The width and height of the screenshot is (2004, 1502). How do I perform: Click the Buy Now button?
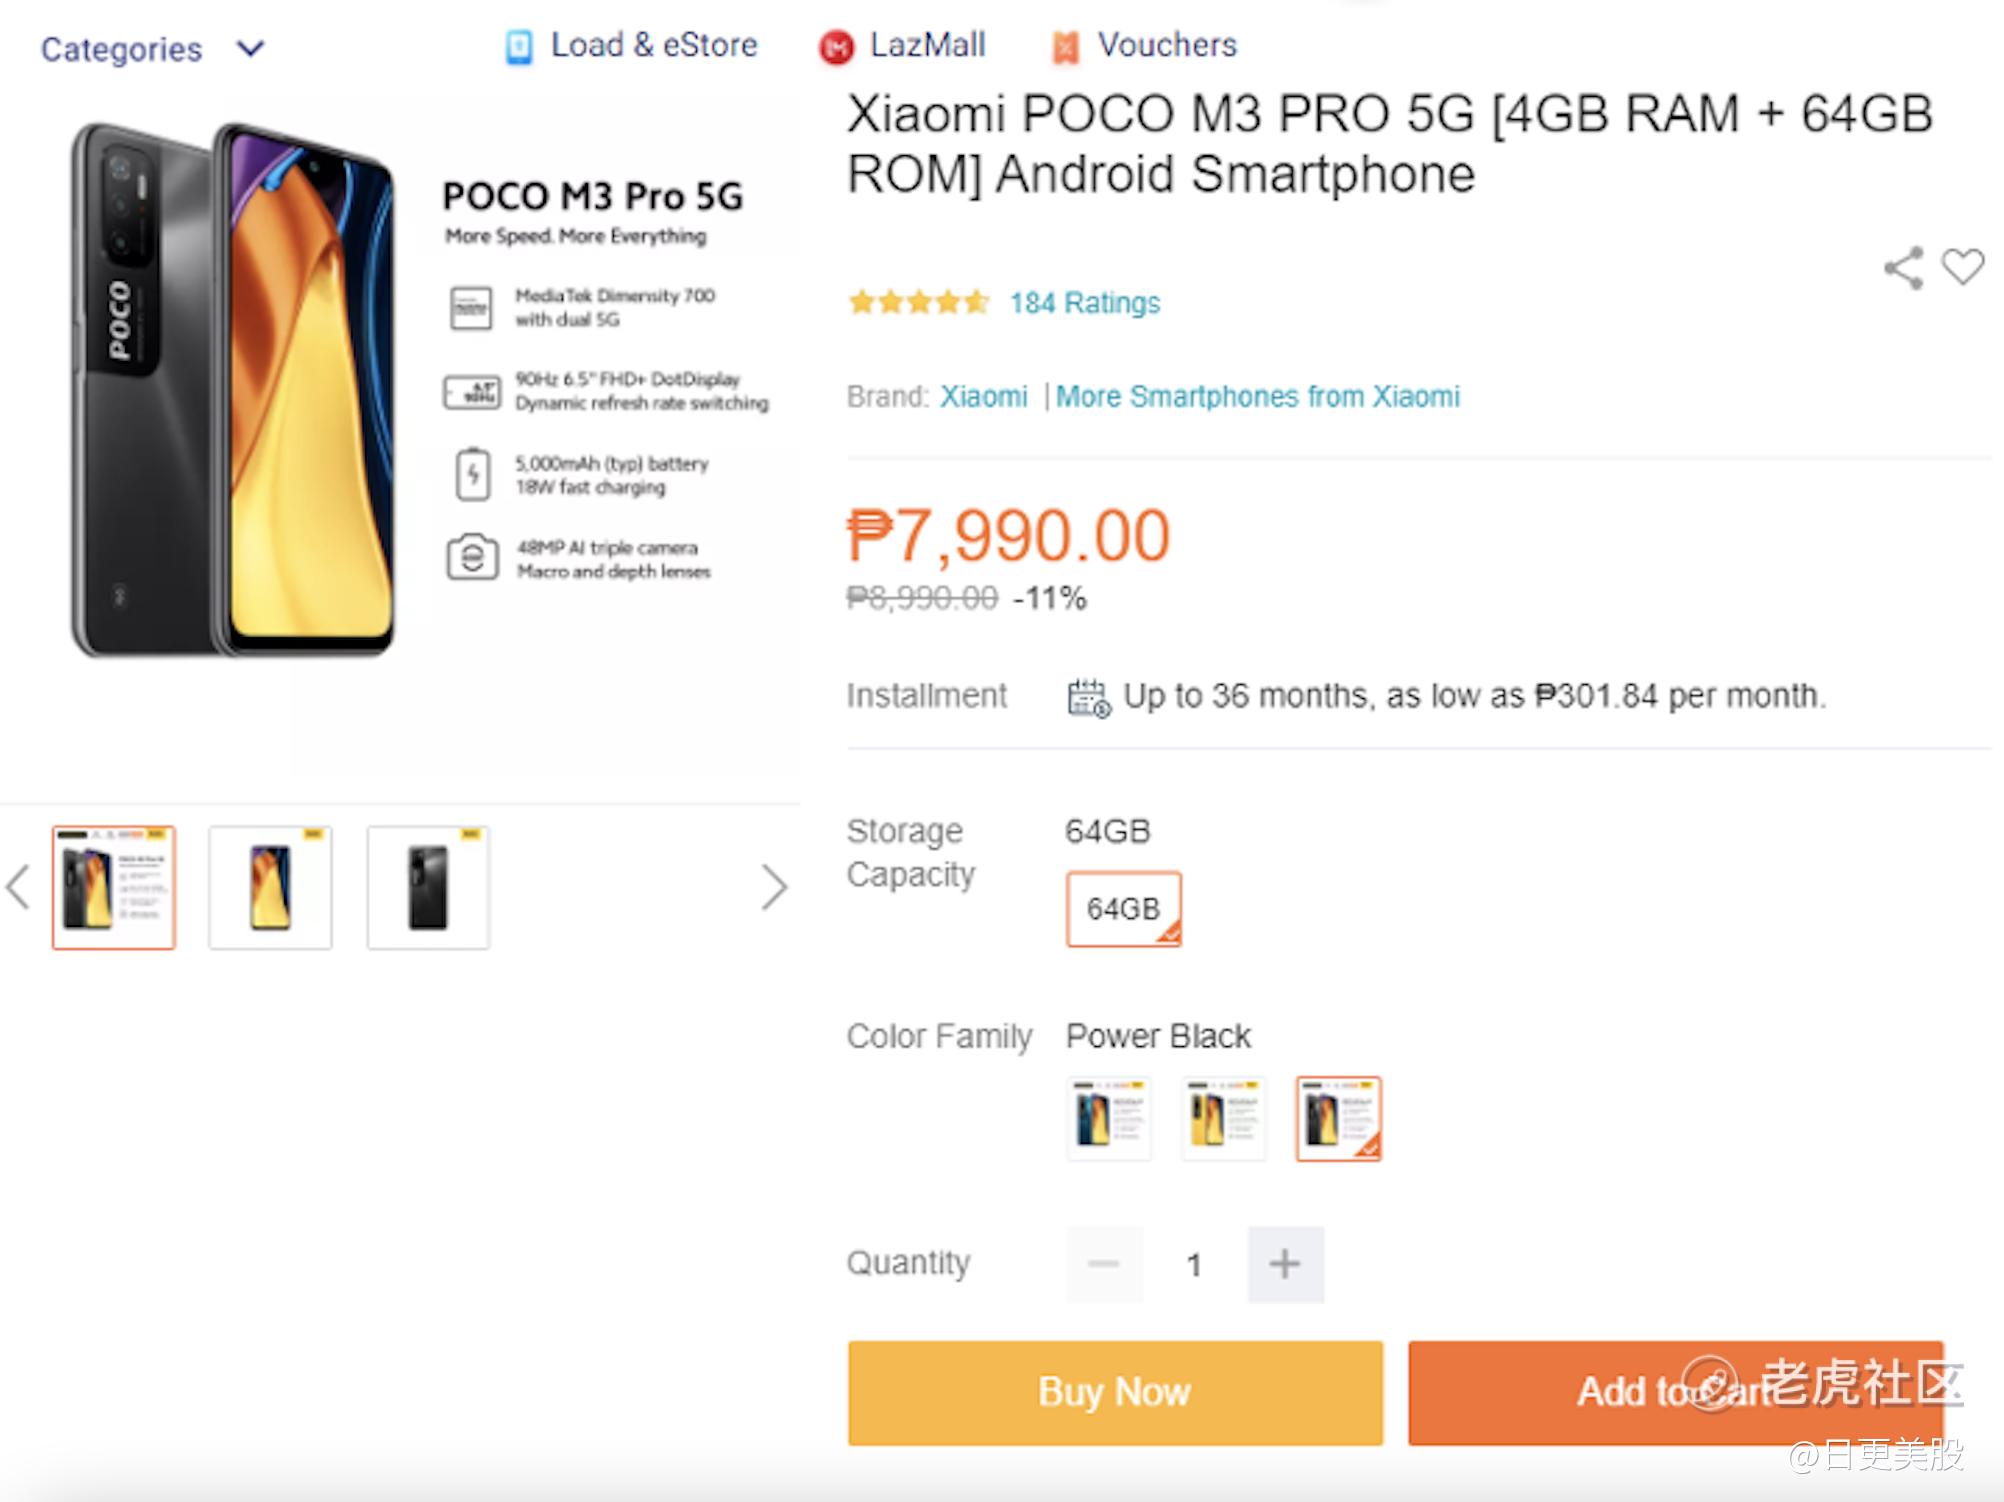(x=1115, y=1392)
